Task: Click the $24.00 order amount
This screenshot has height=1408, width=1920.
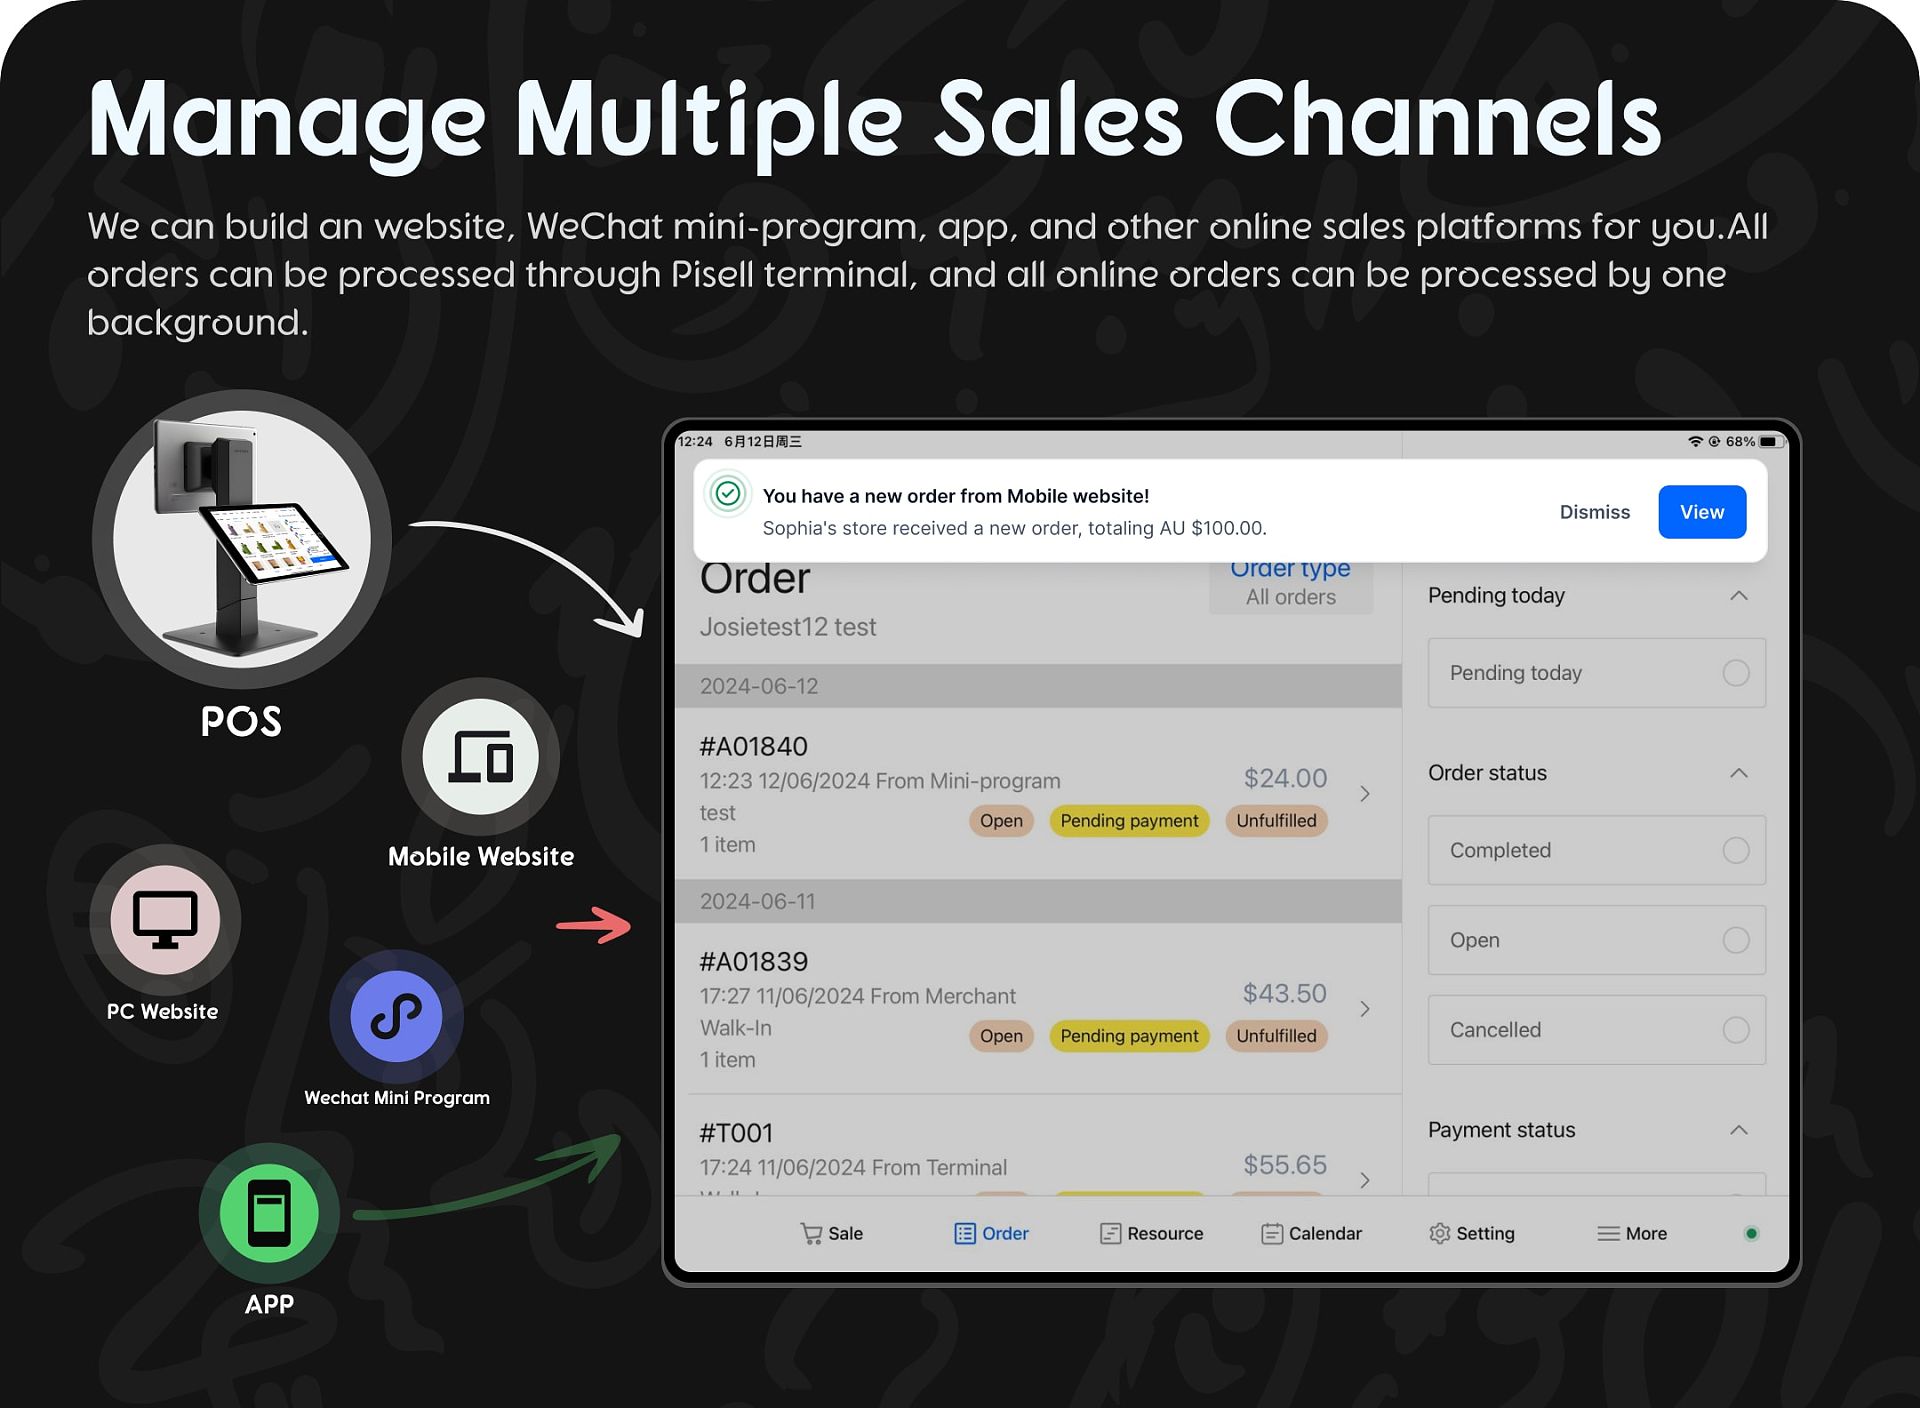Action: point(1285,778)
